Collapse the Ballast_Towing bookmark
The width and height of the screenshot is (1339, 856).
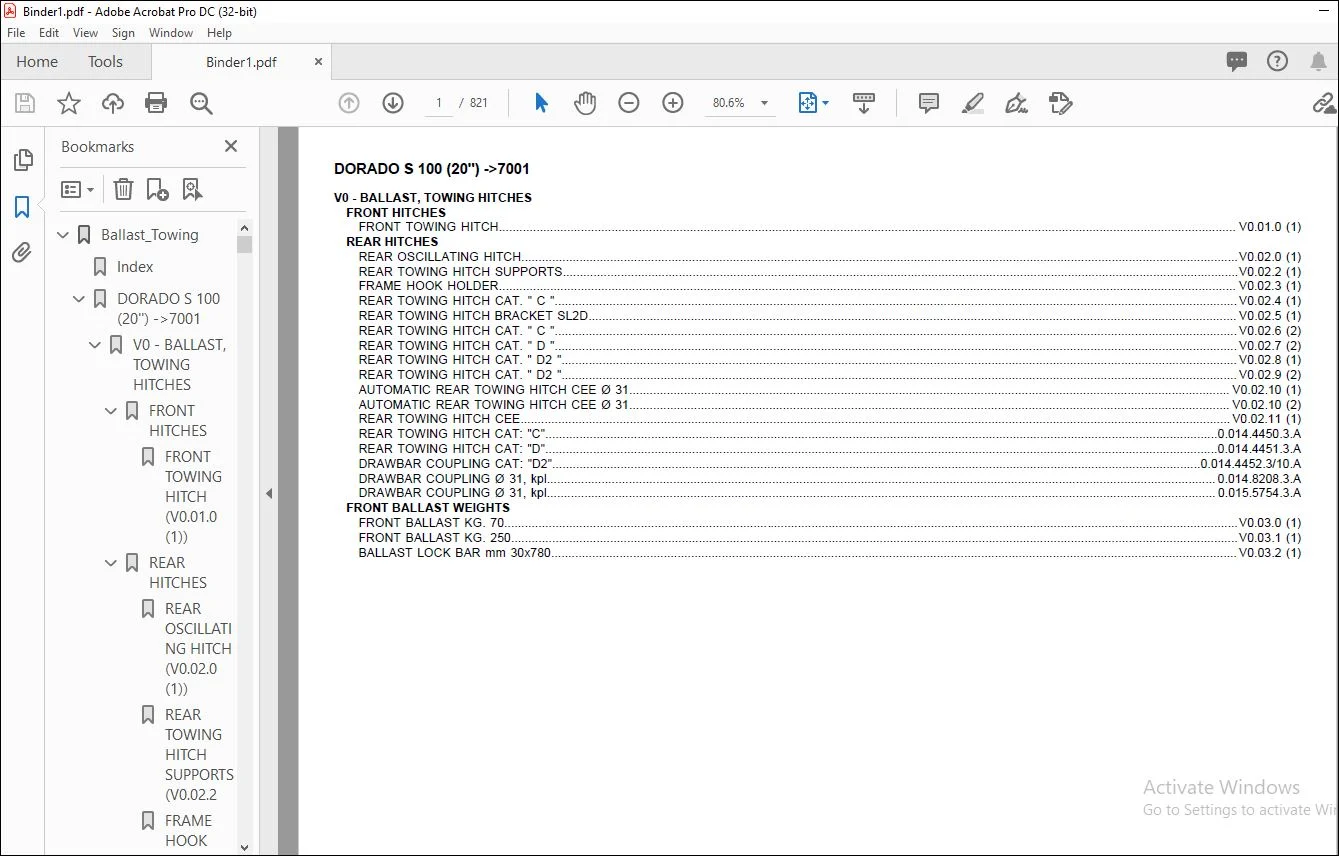(x=64, y=235)
